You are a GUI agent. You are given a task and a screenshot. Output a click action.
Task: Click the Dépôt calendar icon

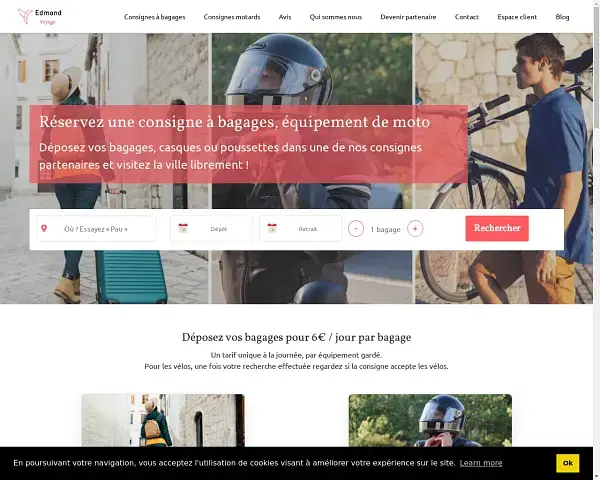[x=183, y=229]
